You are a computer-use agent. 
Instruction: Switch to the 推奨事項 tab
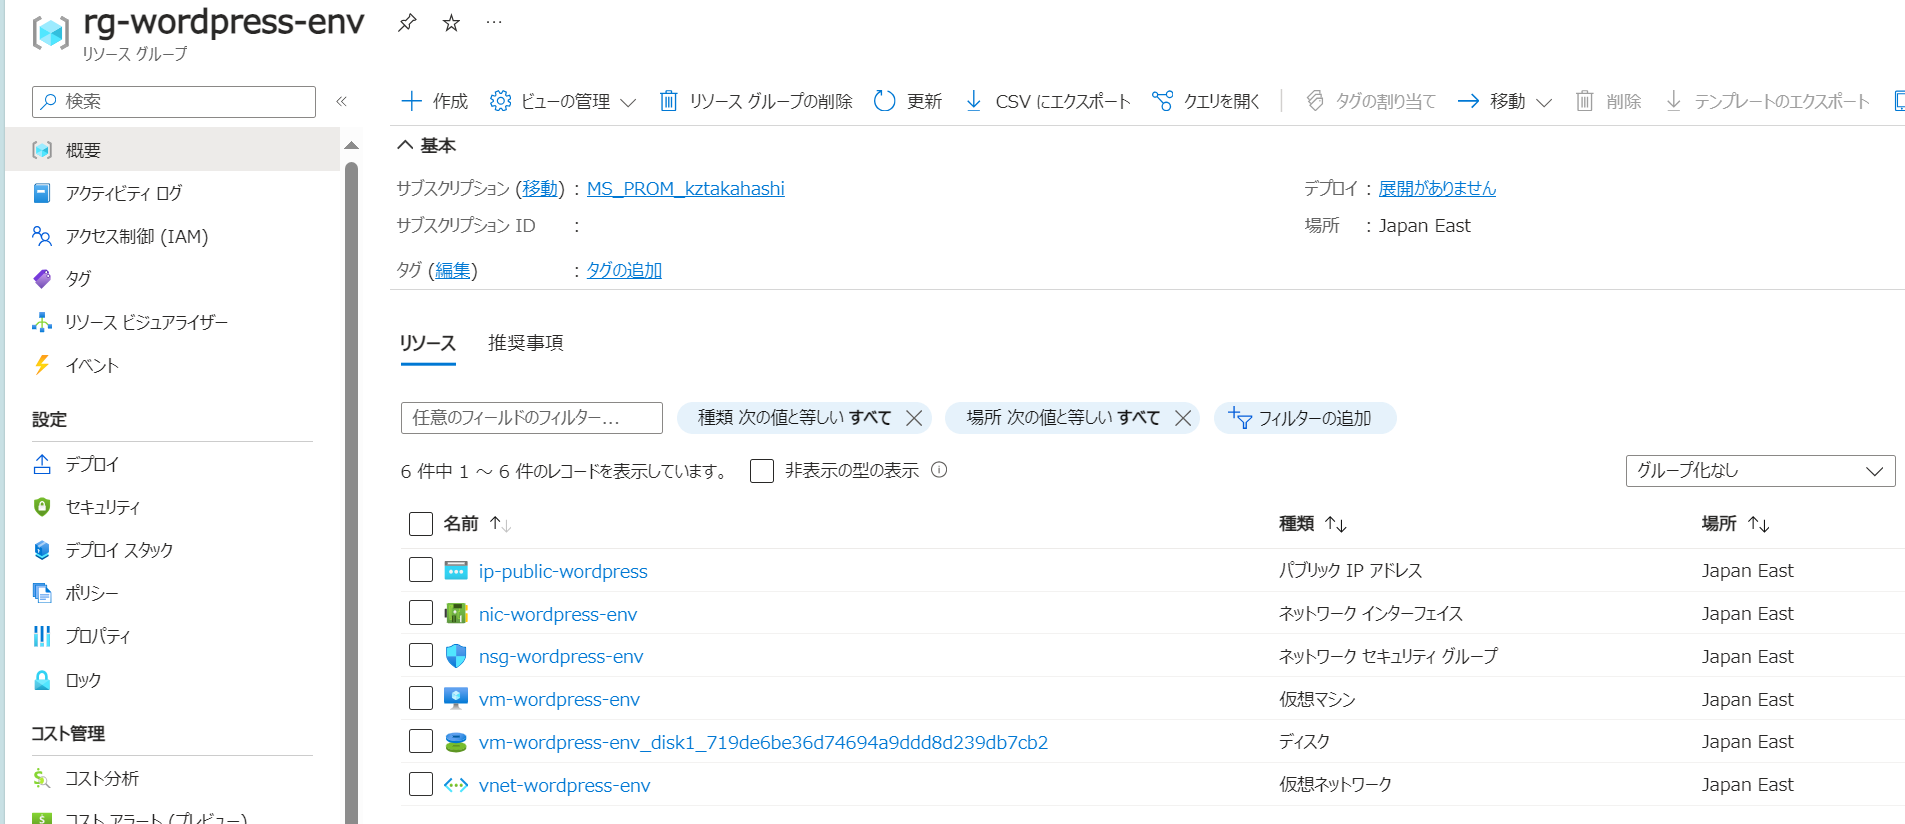point(525,343)
